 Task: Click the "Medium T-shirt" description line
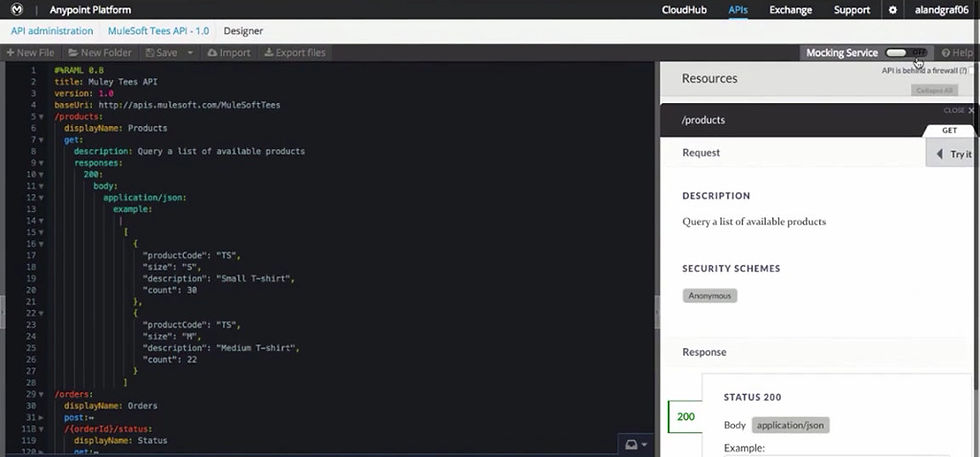221,348
